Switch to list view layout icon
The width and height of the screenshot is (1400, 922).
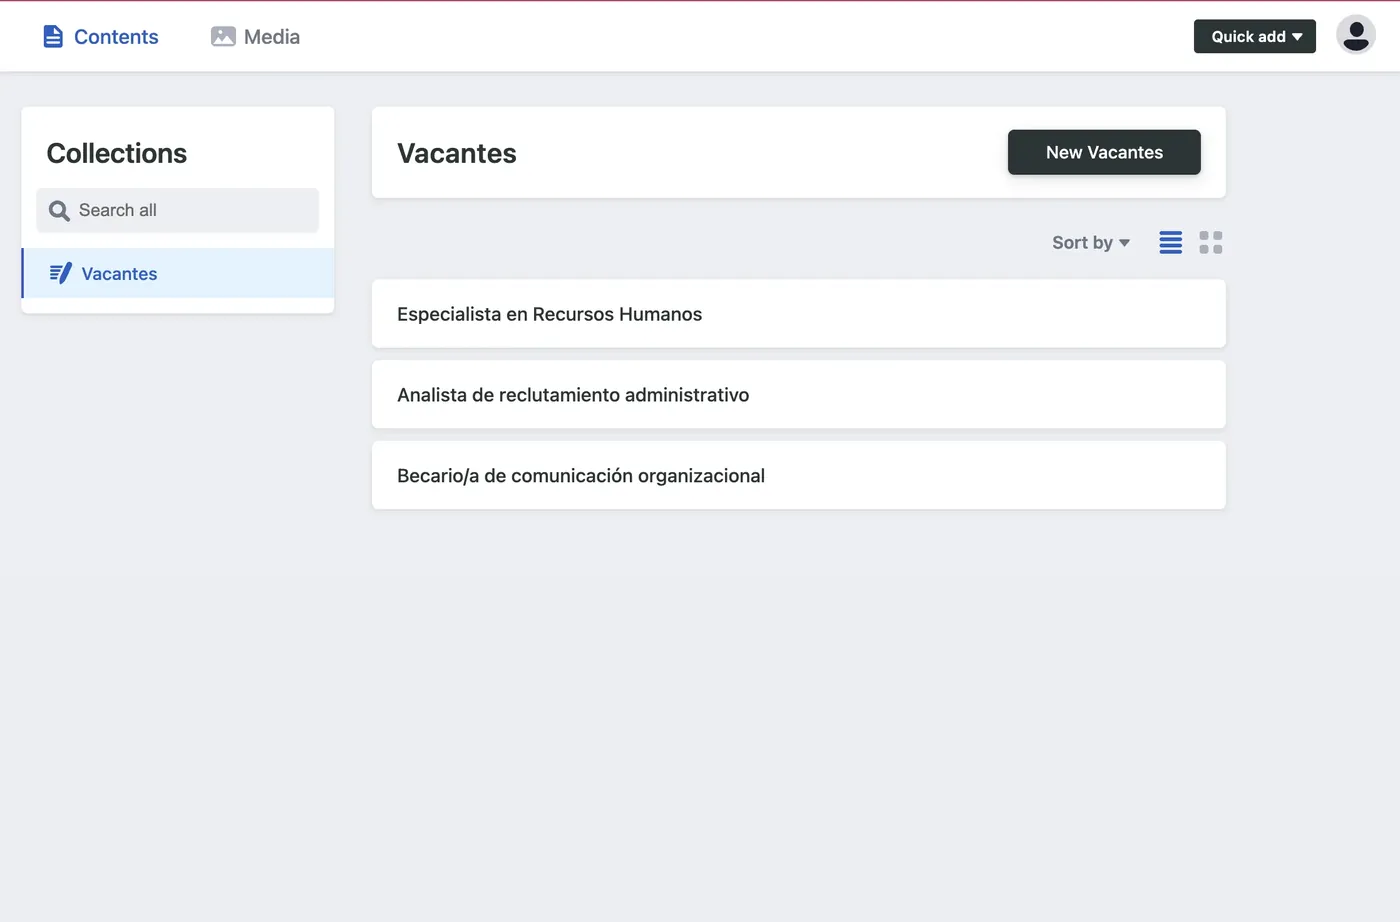[x=1170, y=242]
